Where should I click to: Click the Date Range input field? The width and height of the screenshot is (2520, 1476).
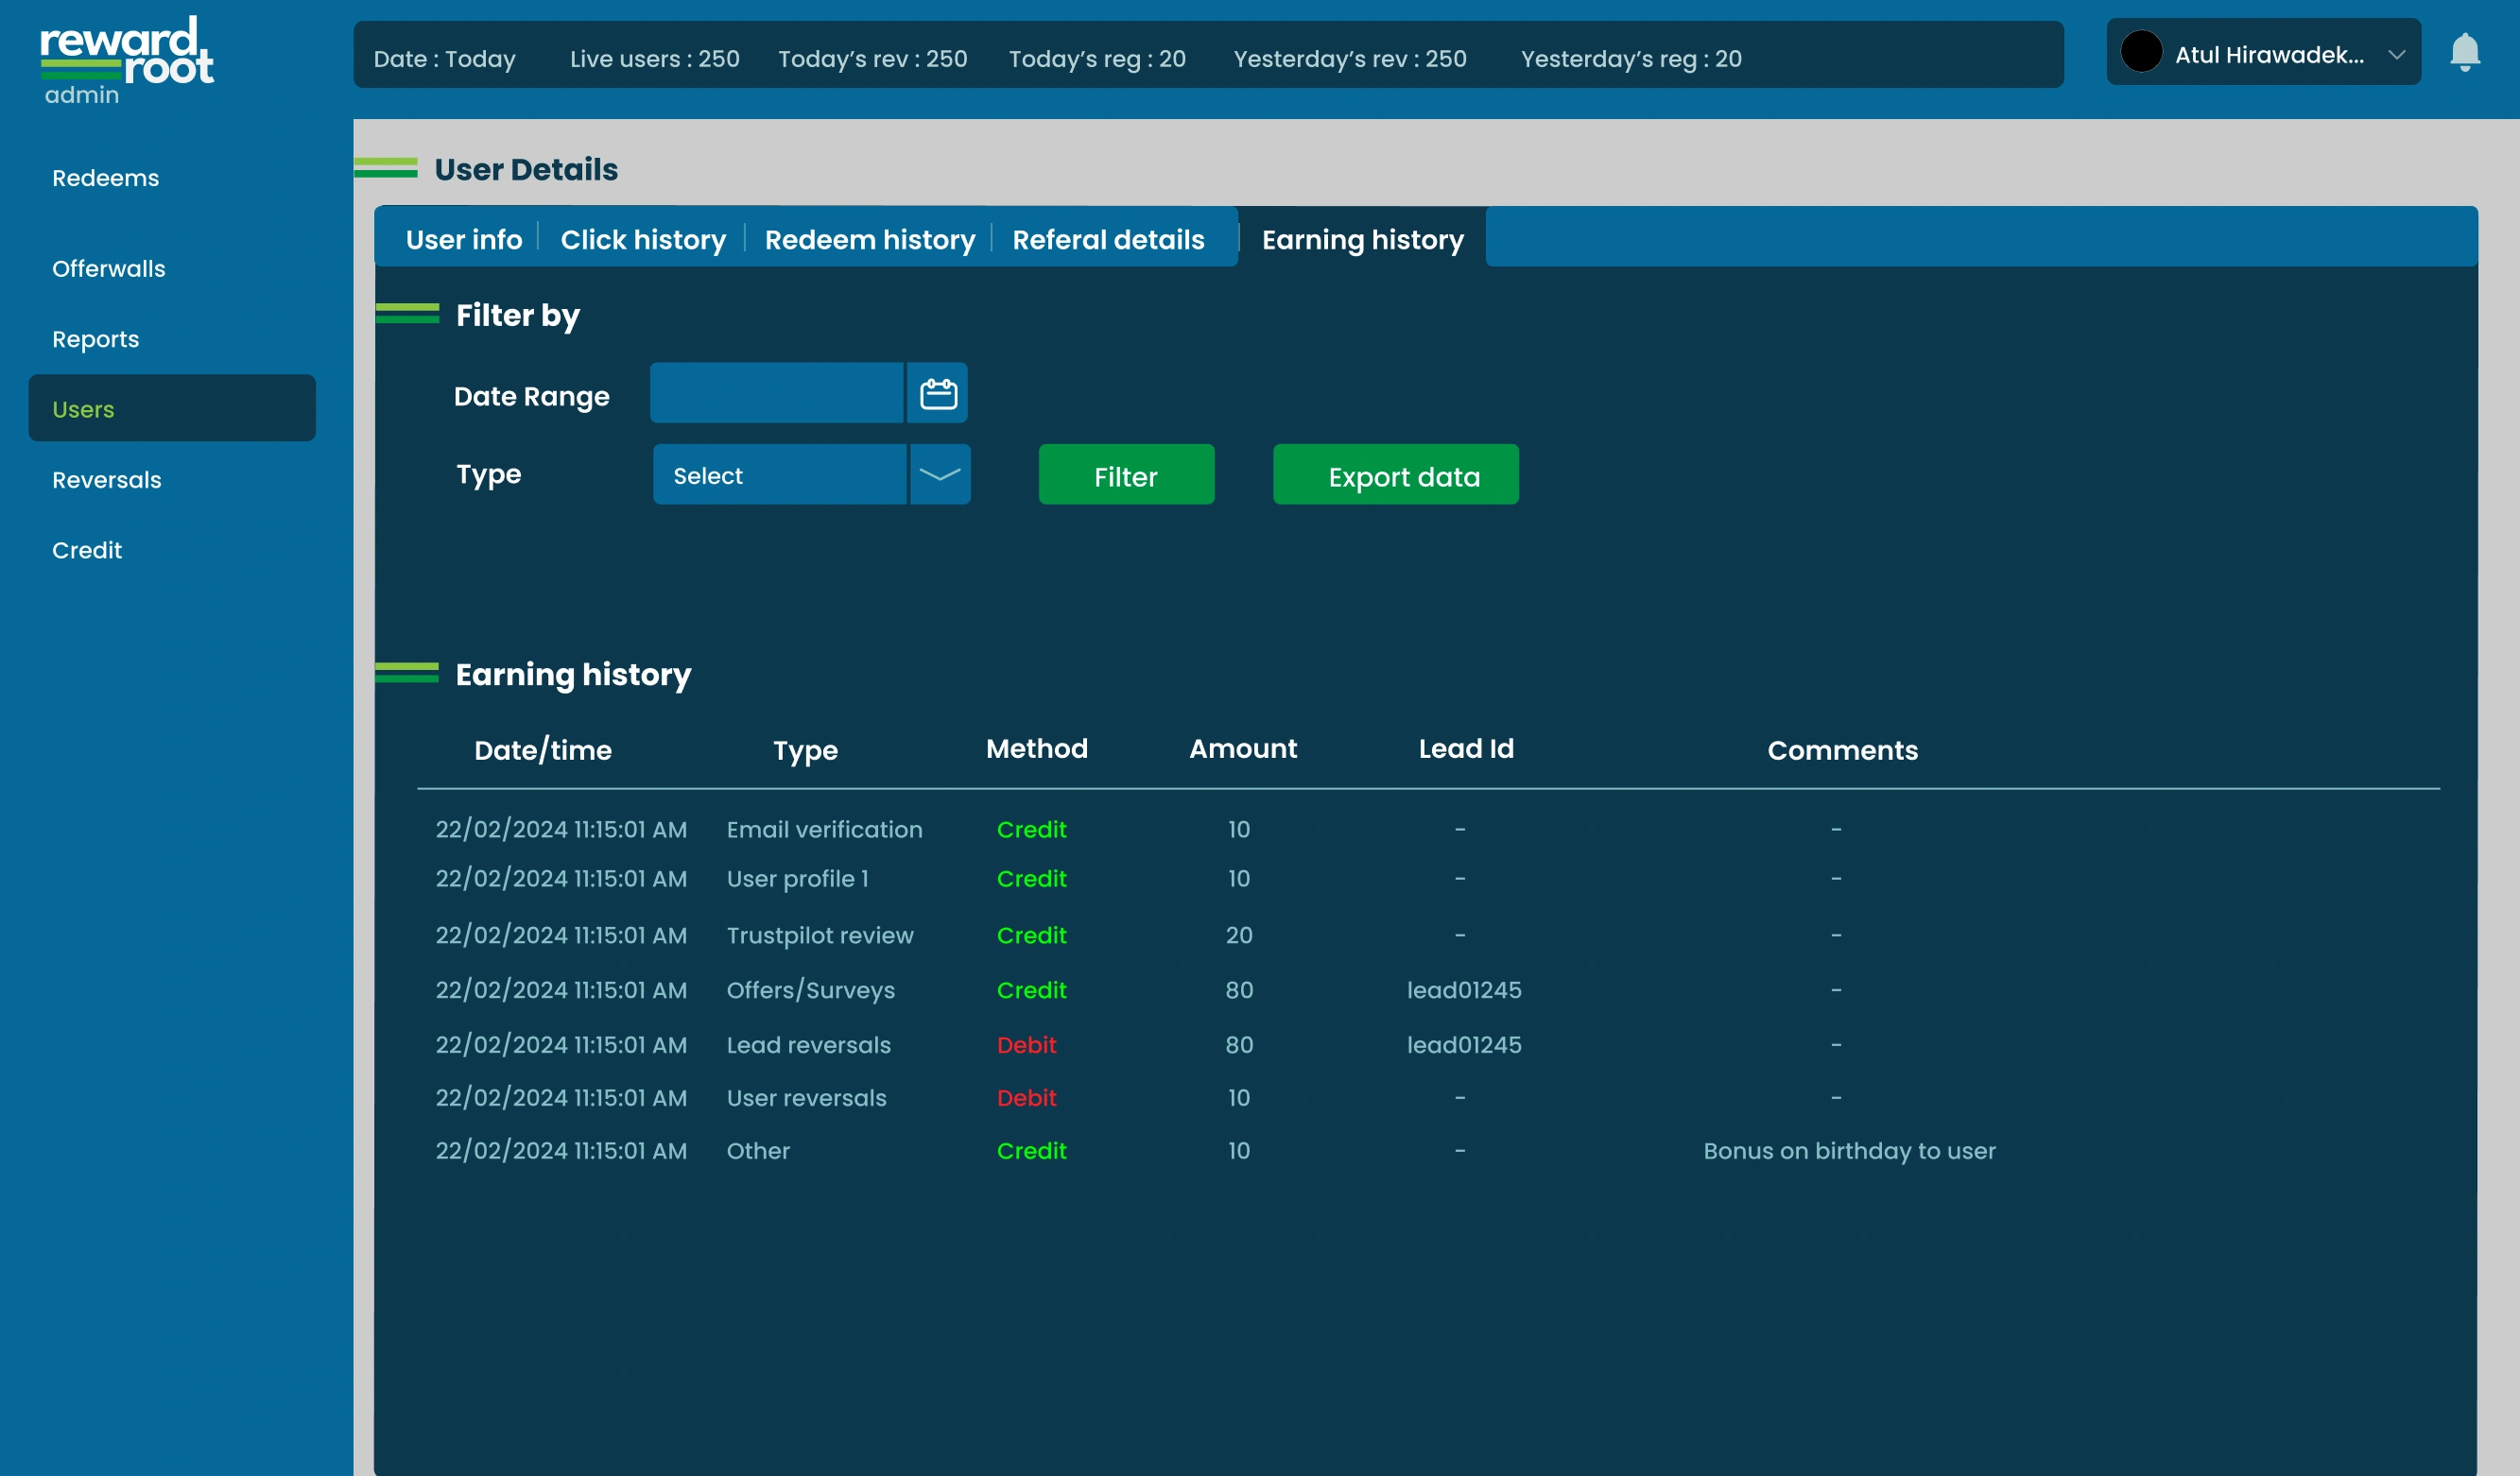tap(778, 393)
